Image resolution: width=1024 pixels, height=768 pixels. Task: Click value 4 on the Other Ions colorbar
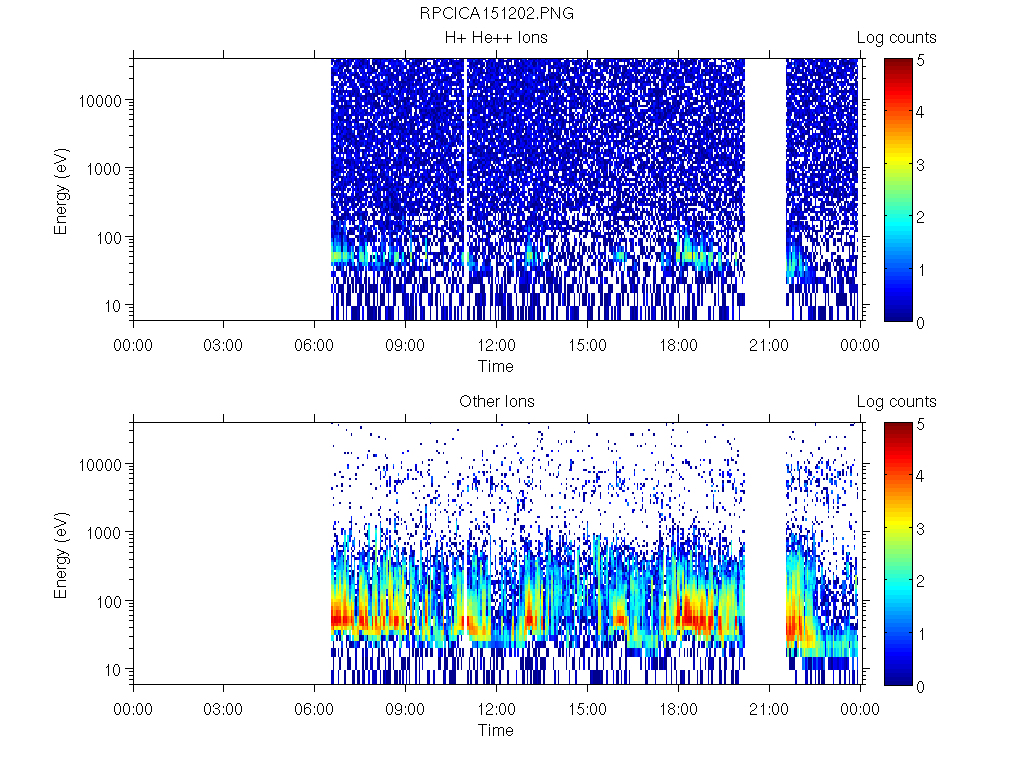[x=920, y=476]
